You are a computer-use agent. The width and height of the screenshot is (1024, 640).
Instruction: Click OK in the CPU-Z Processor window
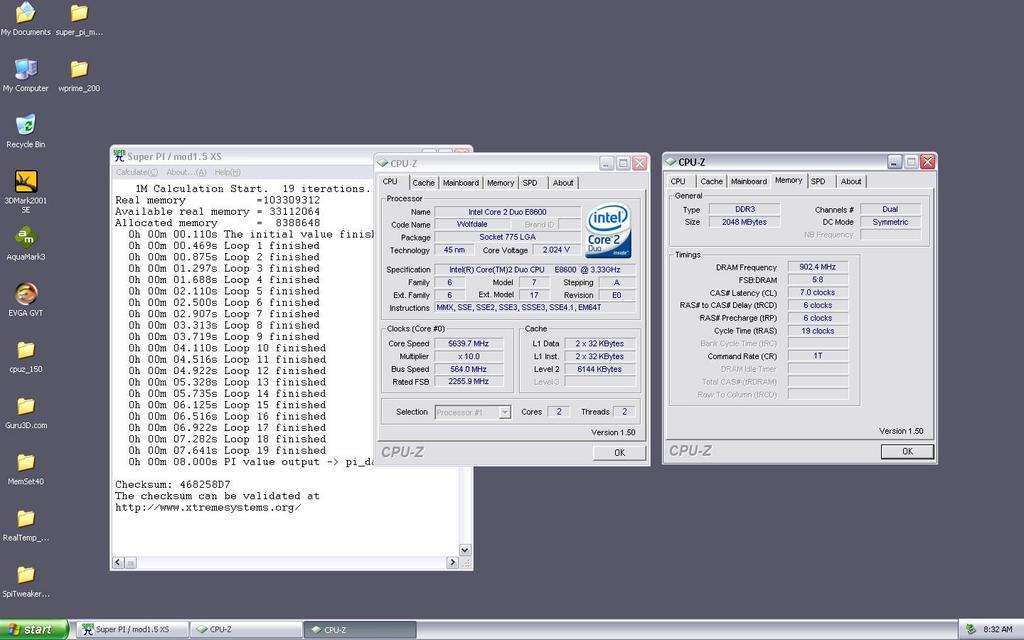pos(619,453)
